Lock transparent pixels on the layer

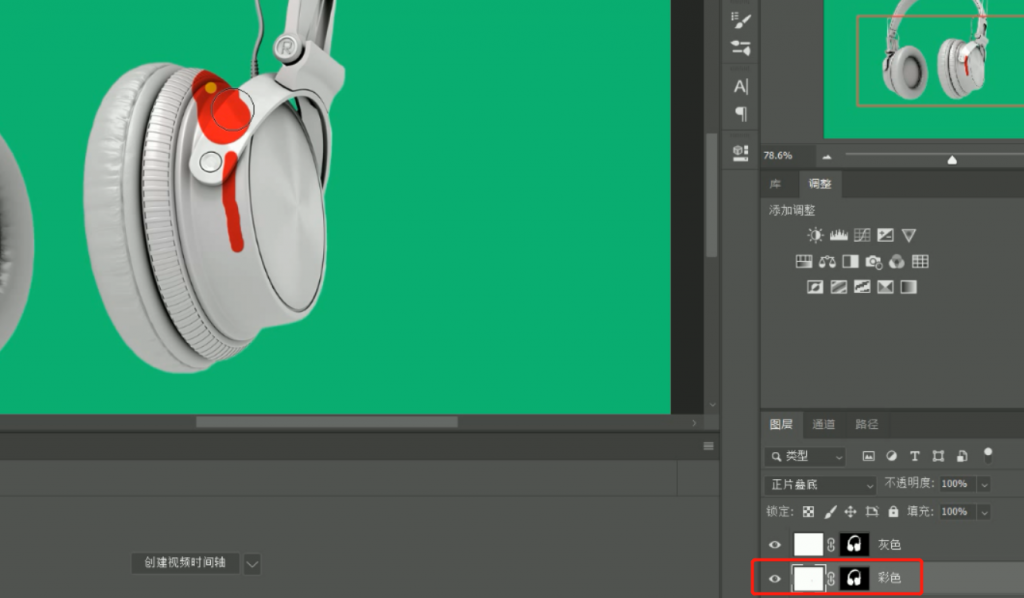coord(808,512)
